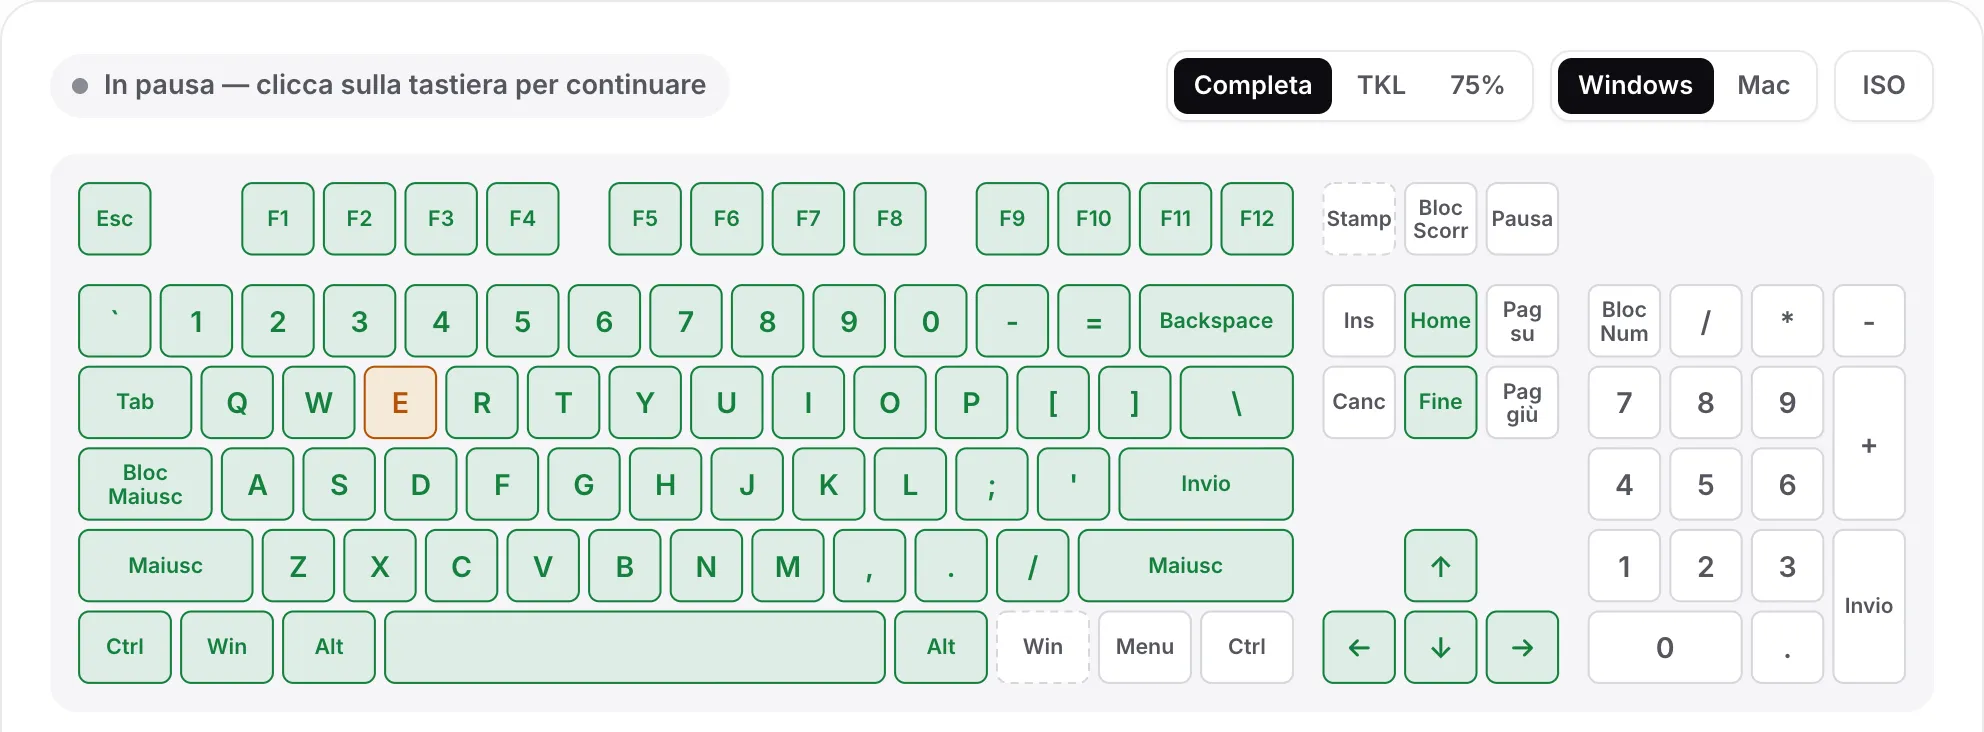The height and width of the screenshot is (732, 1984).
Task: Select the Mac layout option
Action: [1763, 85]
